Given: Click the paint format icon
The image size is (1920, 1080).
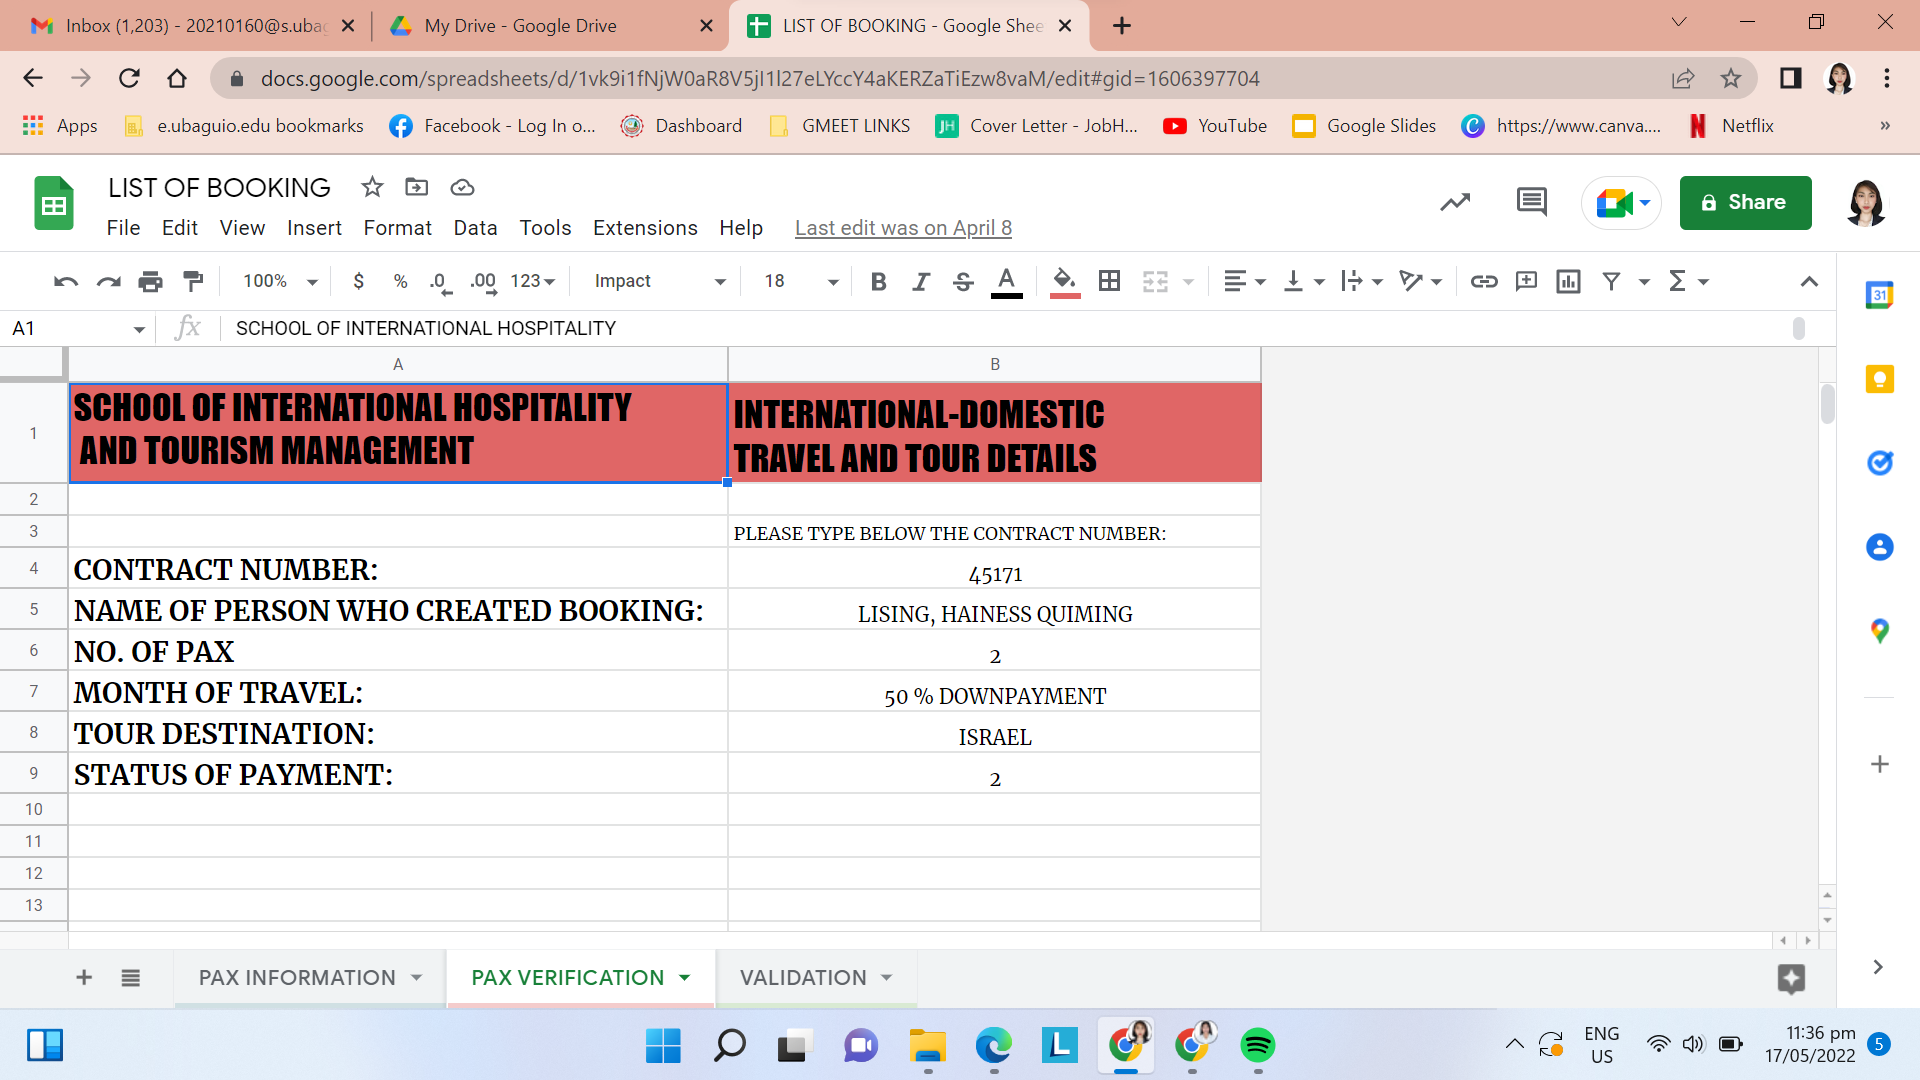Looking at the screenshot, I should [x=194, y=282].
